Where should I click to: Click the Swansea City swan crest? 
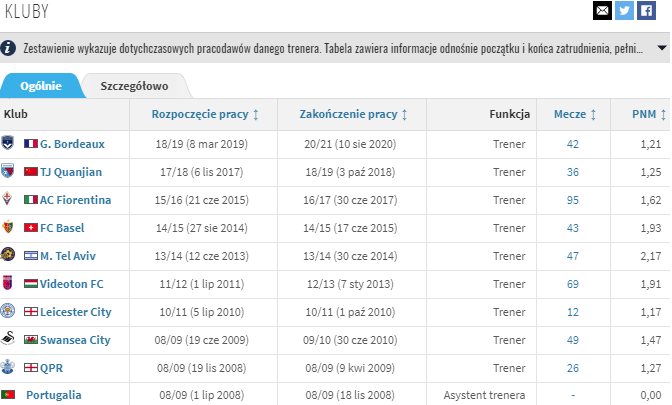click(8, 339)
